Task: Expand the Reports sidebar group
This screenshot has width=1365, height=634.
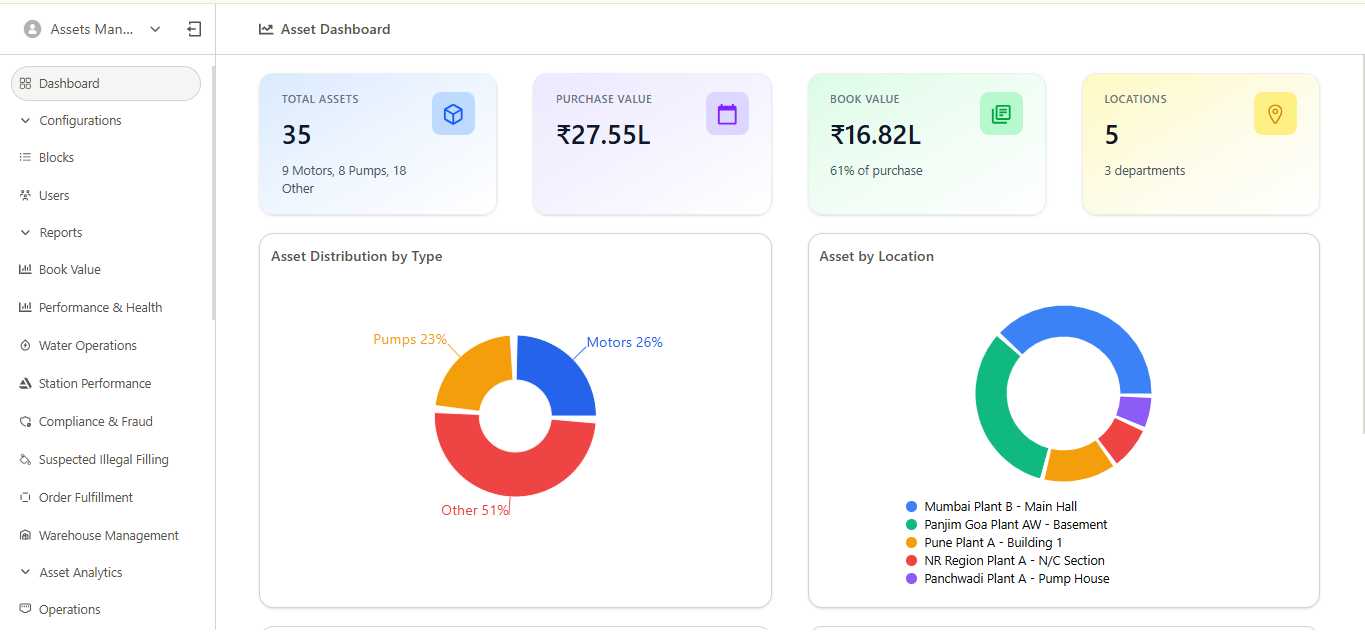Action: pyautogui.click(x=61, y=233)
